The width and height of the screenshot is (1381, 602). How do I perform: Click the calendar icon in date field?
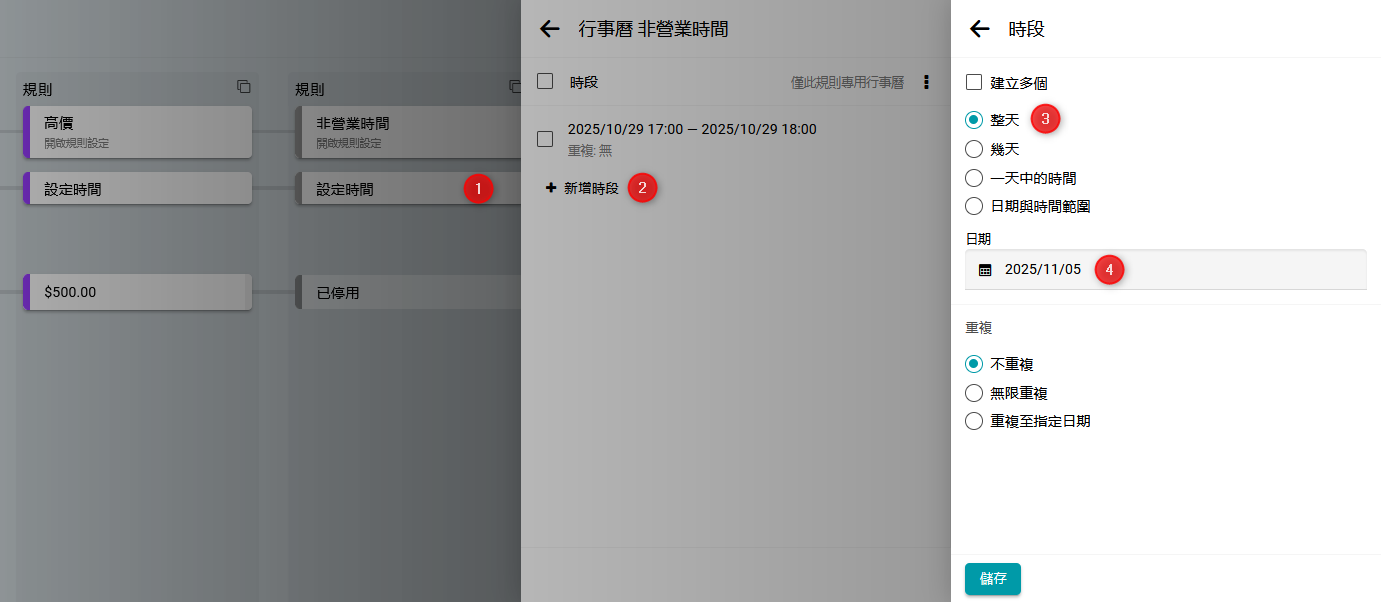click(985, 270)
